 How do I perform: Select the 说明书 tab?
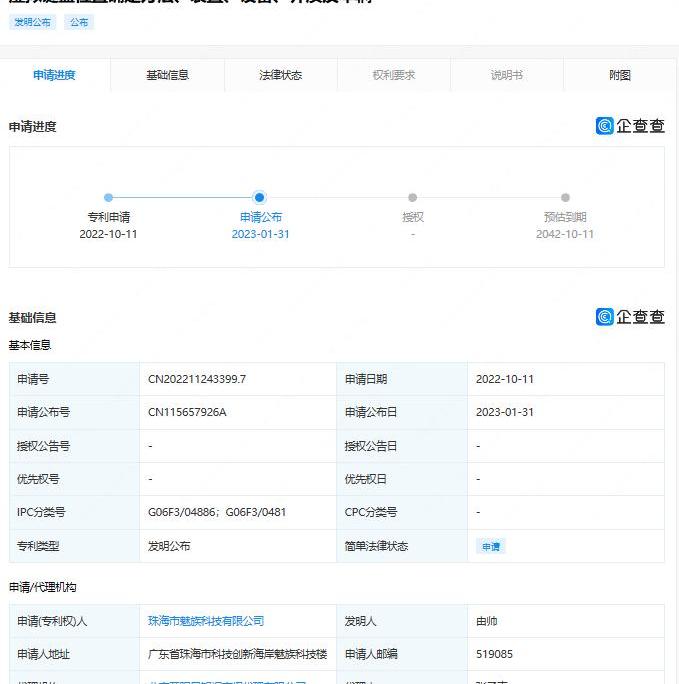click(x=507, y=75)
